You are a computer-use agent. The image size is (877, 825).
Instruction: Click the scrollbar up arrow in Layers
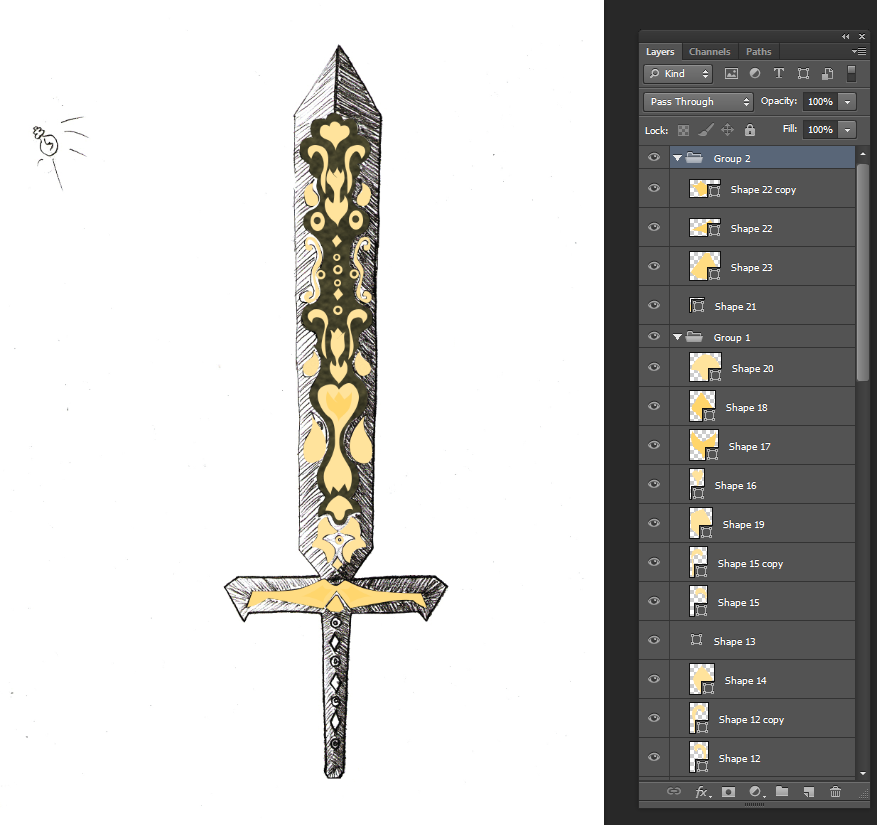tap(862, 153)
